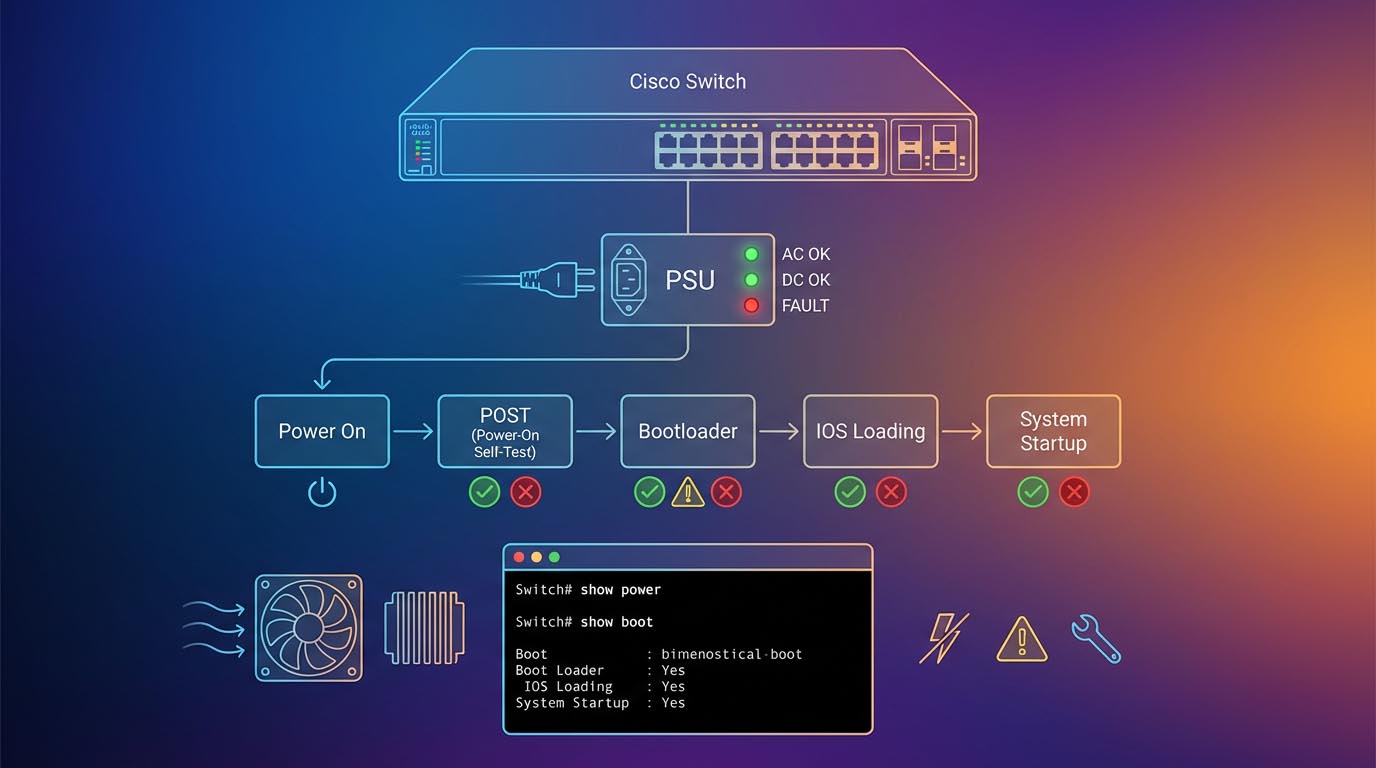The image size is (1376, 768).
Task: Select the green checkmark under System Startup
Action: 1033,492
